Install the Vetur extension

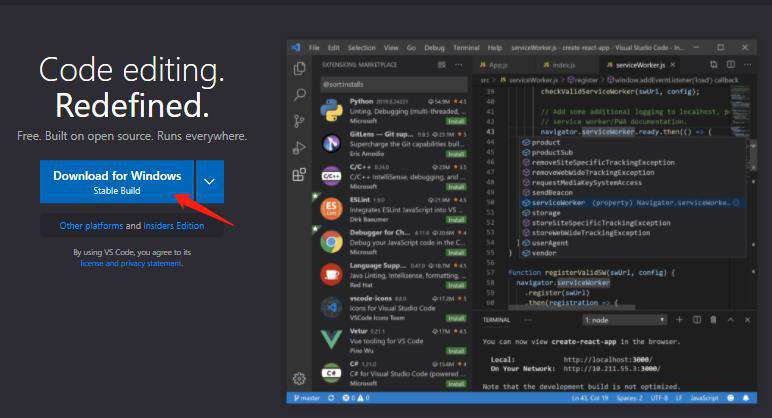[x=456, y=351]
